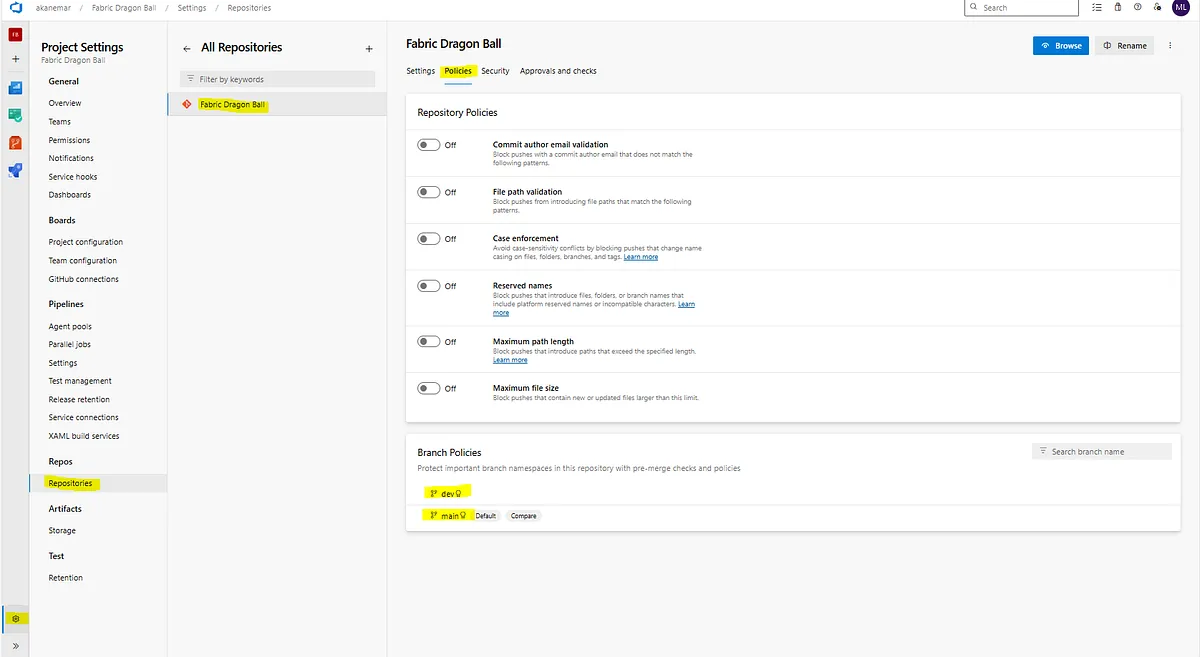1200x657 pixels.
Task: Toggle Commit author email validation
Action: (428, 145)
